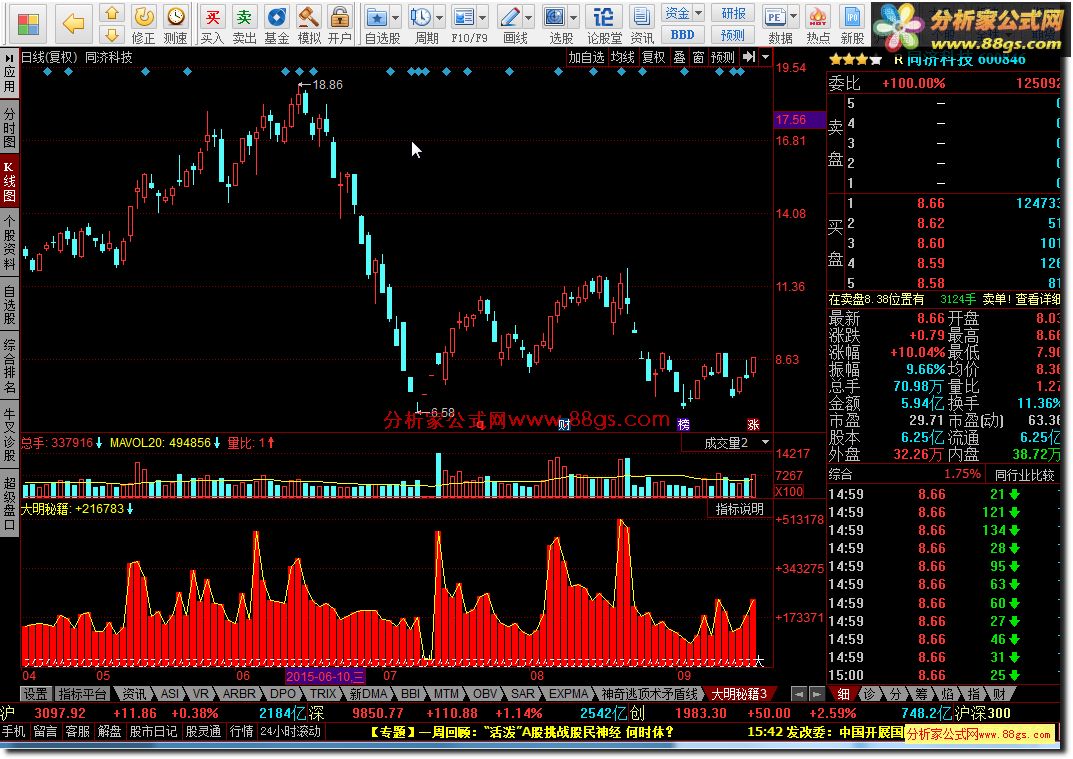Click the yellow up arrow button

(x=112, y=13)
